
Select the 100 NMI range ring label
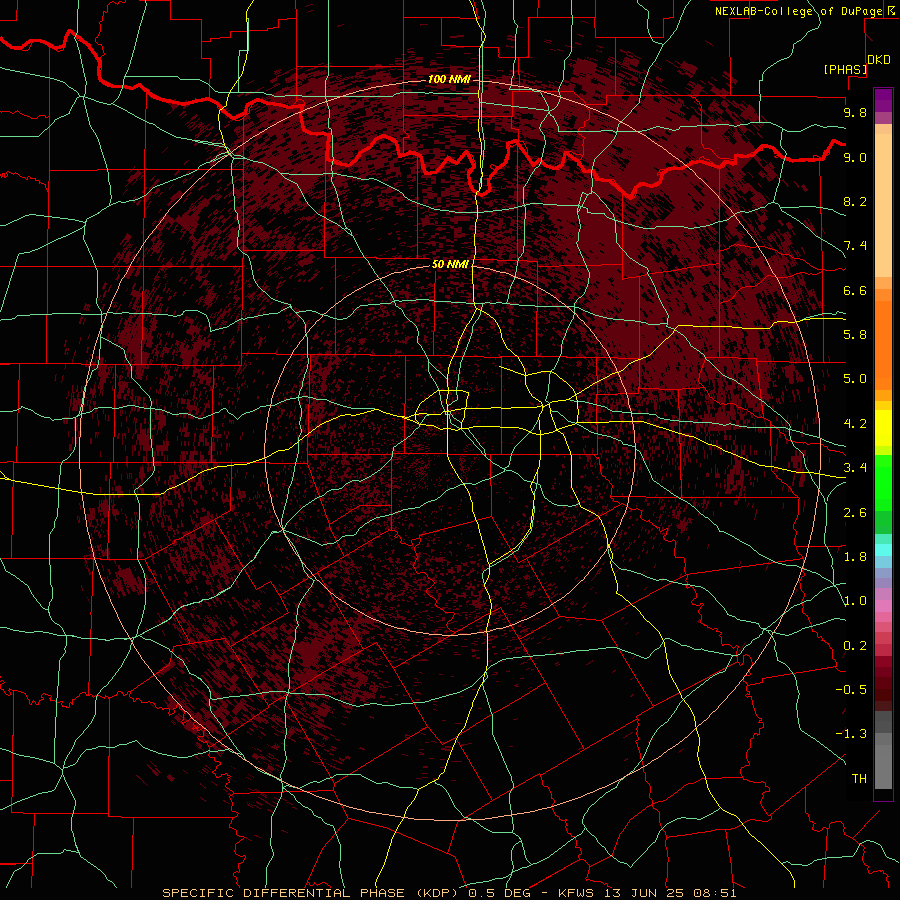click(449, 79)
